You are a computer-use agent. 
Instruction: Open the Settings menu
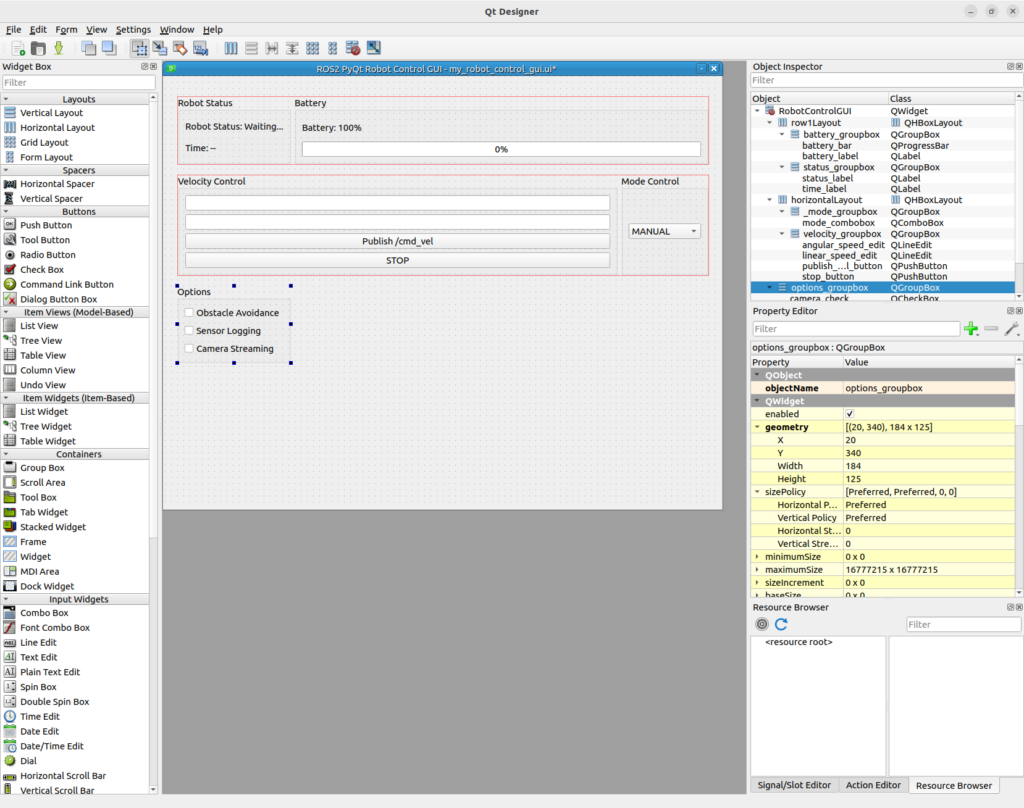point(133,29)
